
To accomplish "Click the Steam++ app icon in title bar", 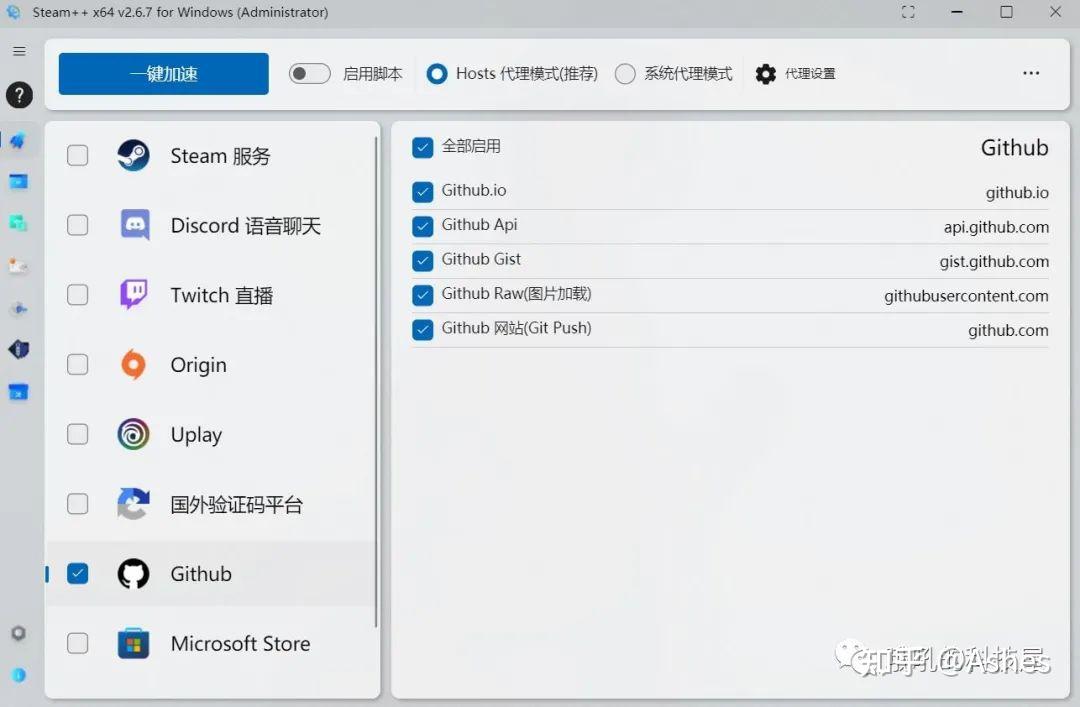I will point(14,12).
